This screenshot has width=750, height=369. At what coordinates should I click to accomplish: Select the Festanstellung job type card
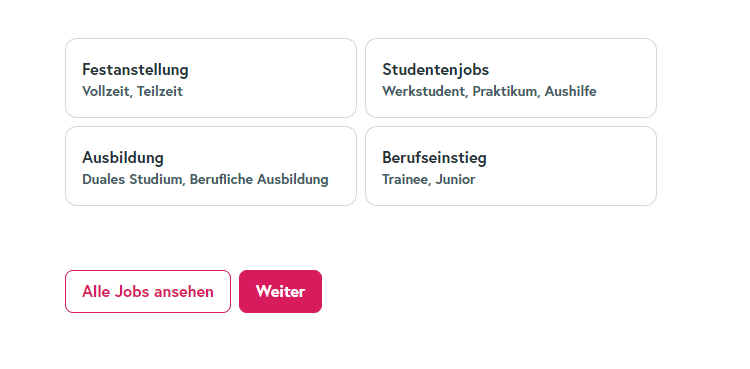[x=211, y=78]
